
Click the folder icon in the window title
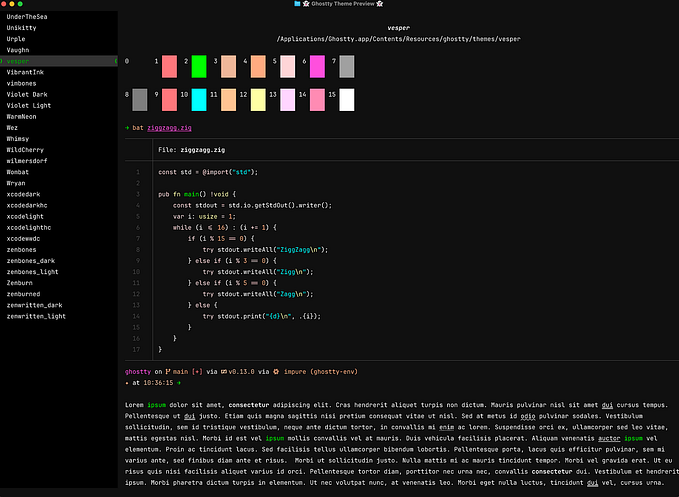(x=297, y=3)
